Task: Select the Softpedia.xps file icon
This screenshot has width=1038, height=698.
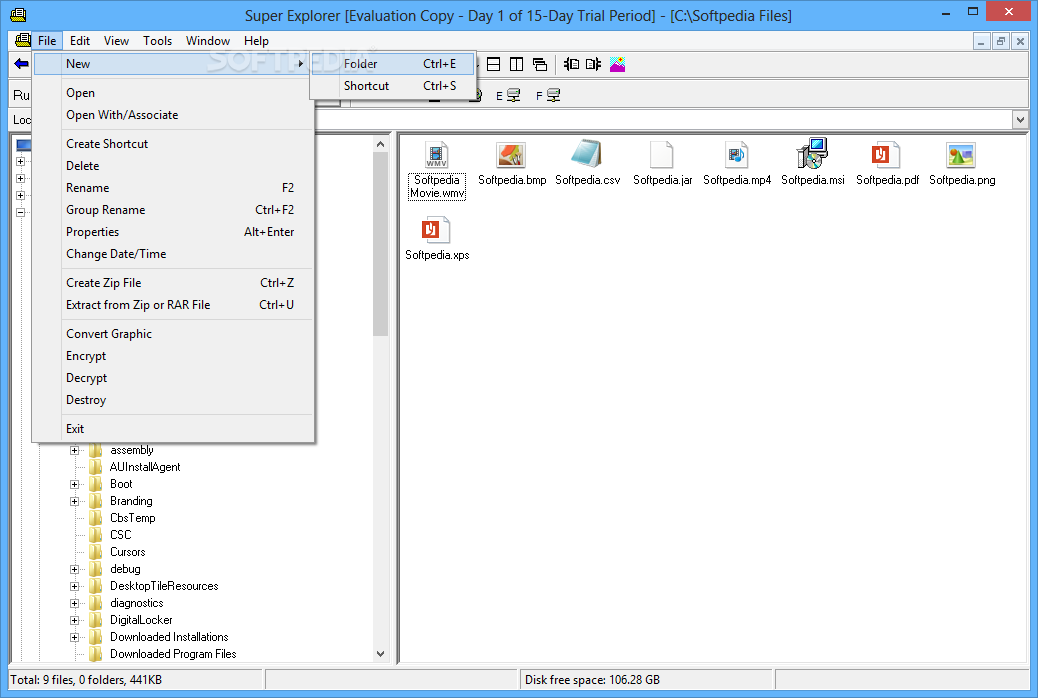Action: click(x=436, y=230)
